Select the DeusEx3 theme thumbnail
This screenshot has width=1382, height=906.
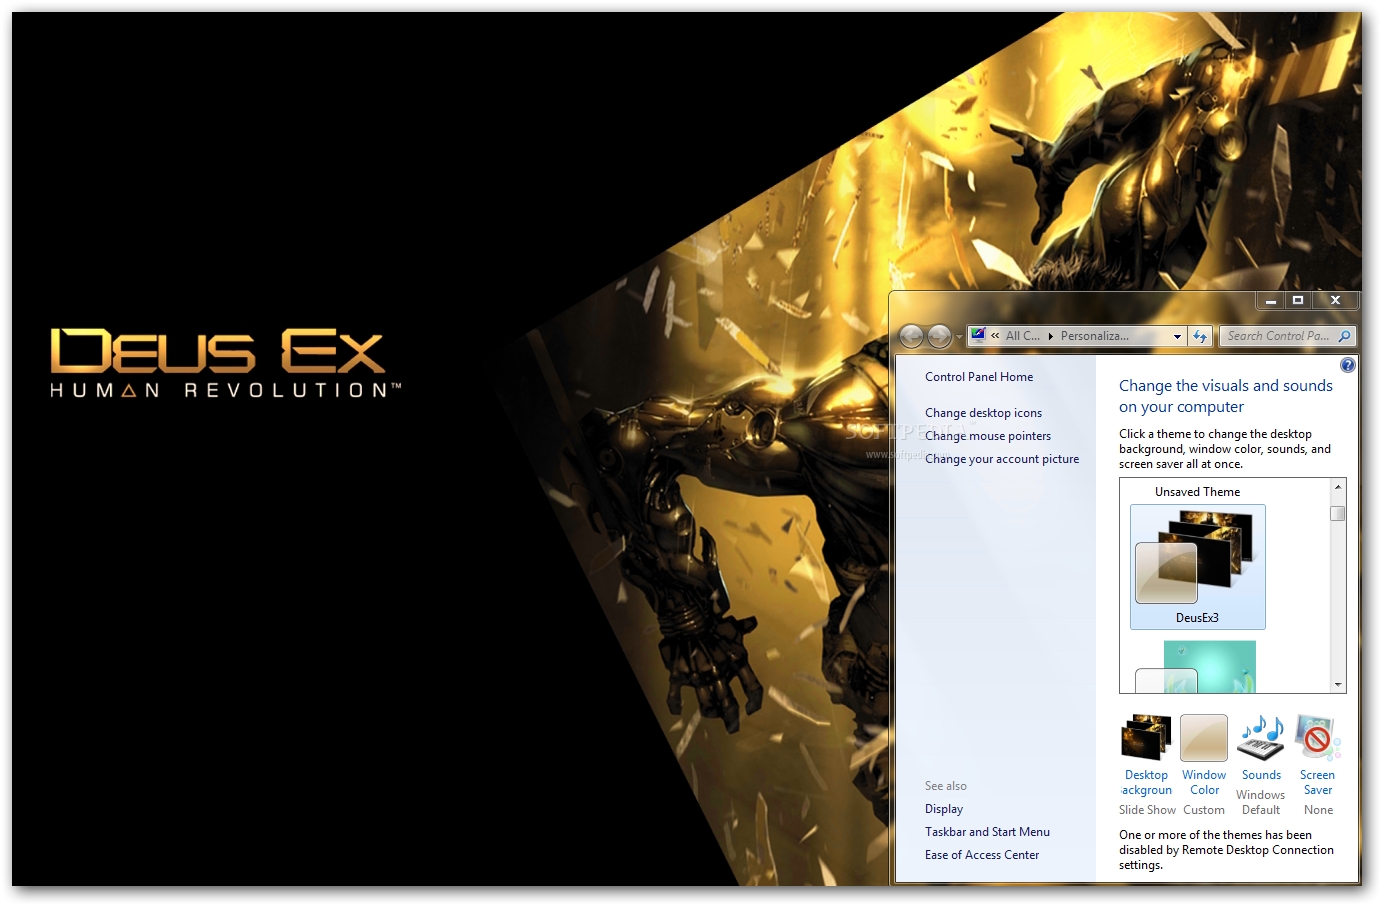coord(1197,566)
